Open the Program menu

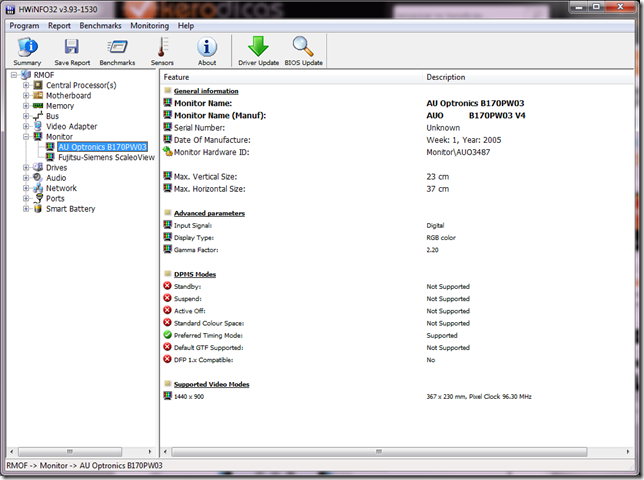[24, 26]
